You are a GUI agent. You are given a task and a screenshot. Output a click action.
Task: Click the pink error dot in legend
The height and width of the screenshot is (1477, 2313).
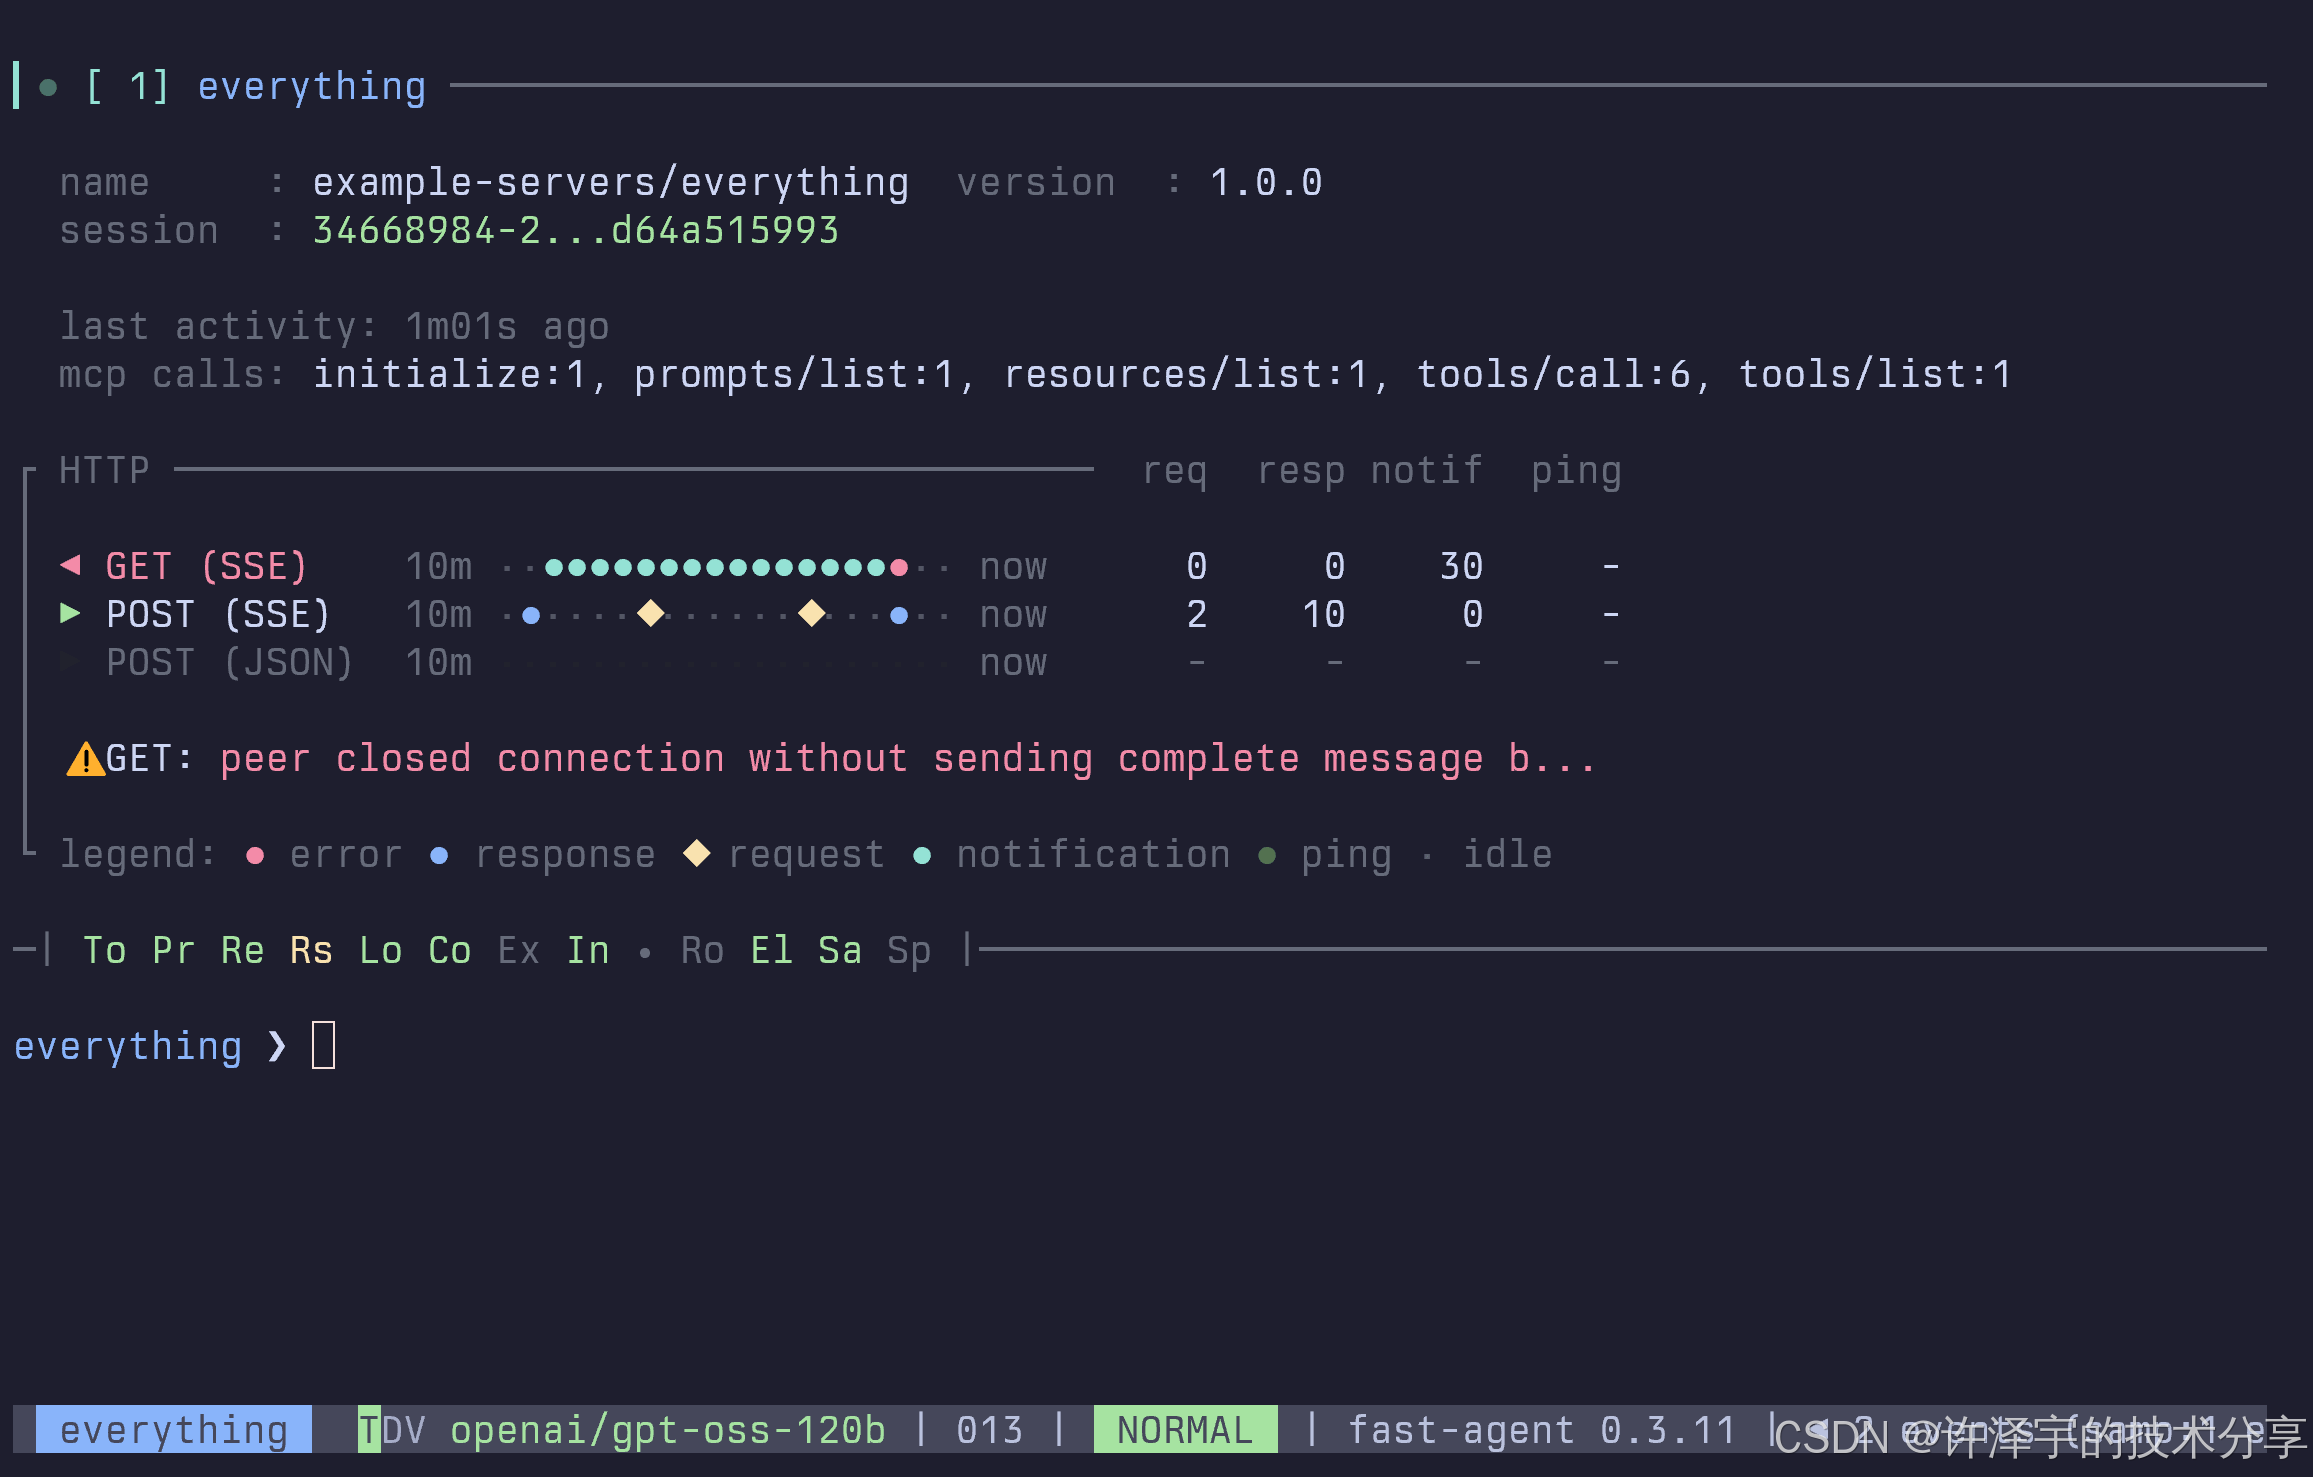[x=255, y=855]
